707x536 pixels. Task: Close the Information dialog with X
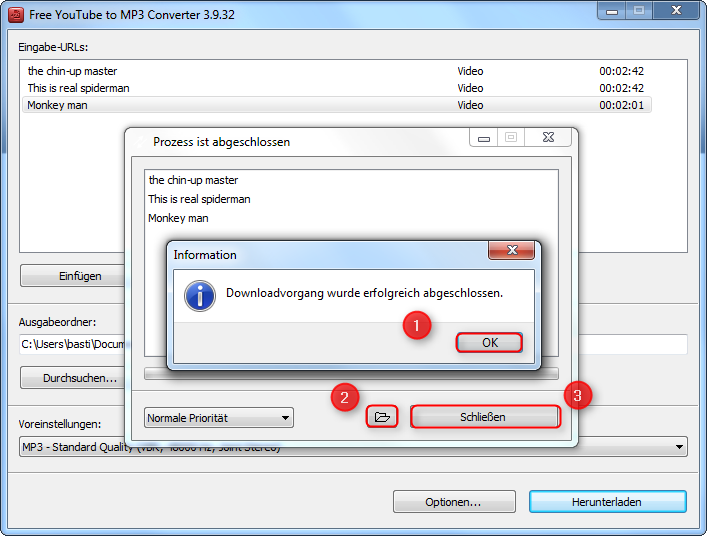click(x=512, y=250)
